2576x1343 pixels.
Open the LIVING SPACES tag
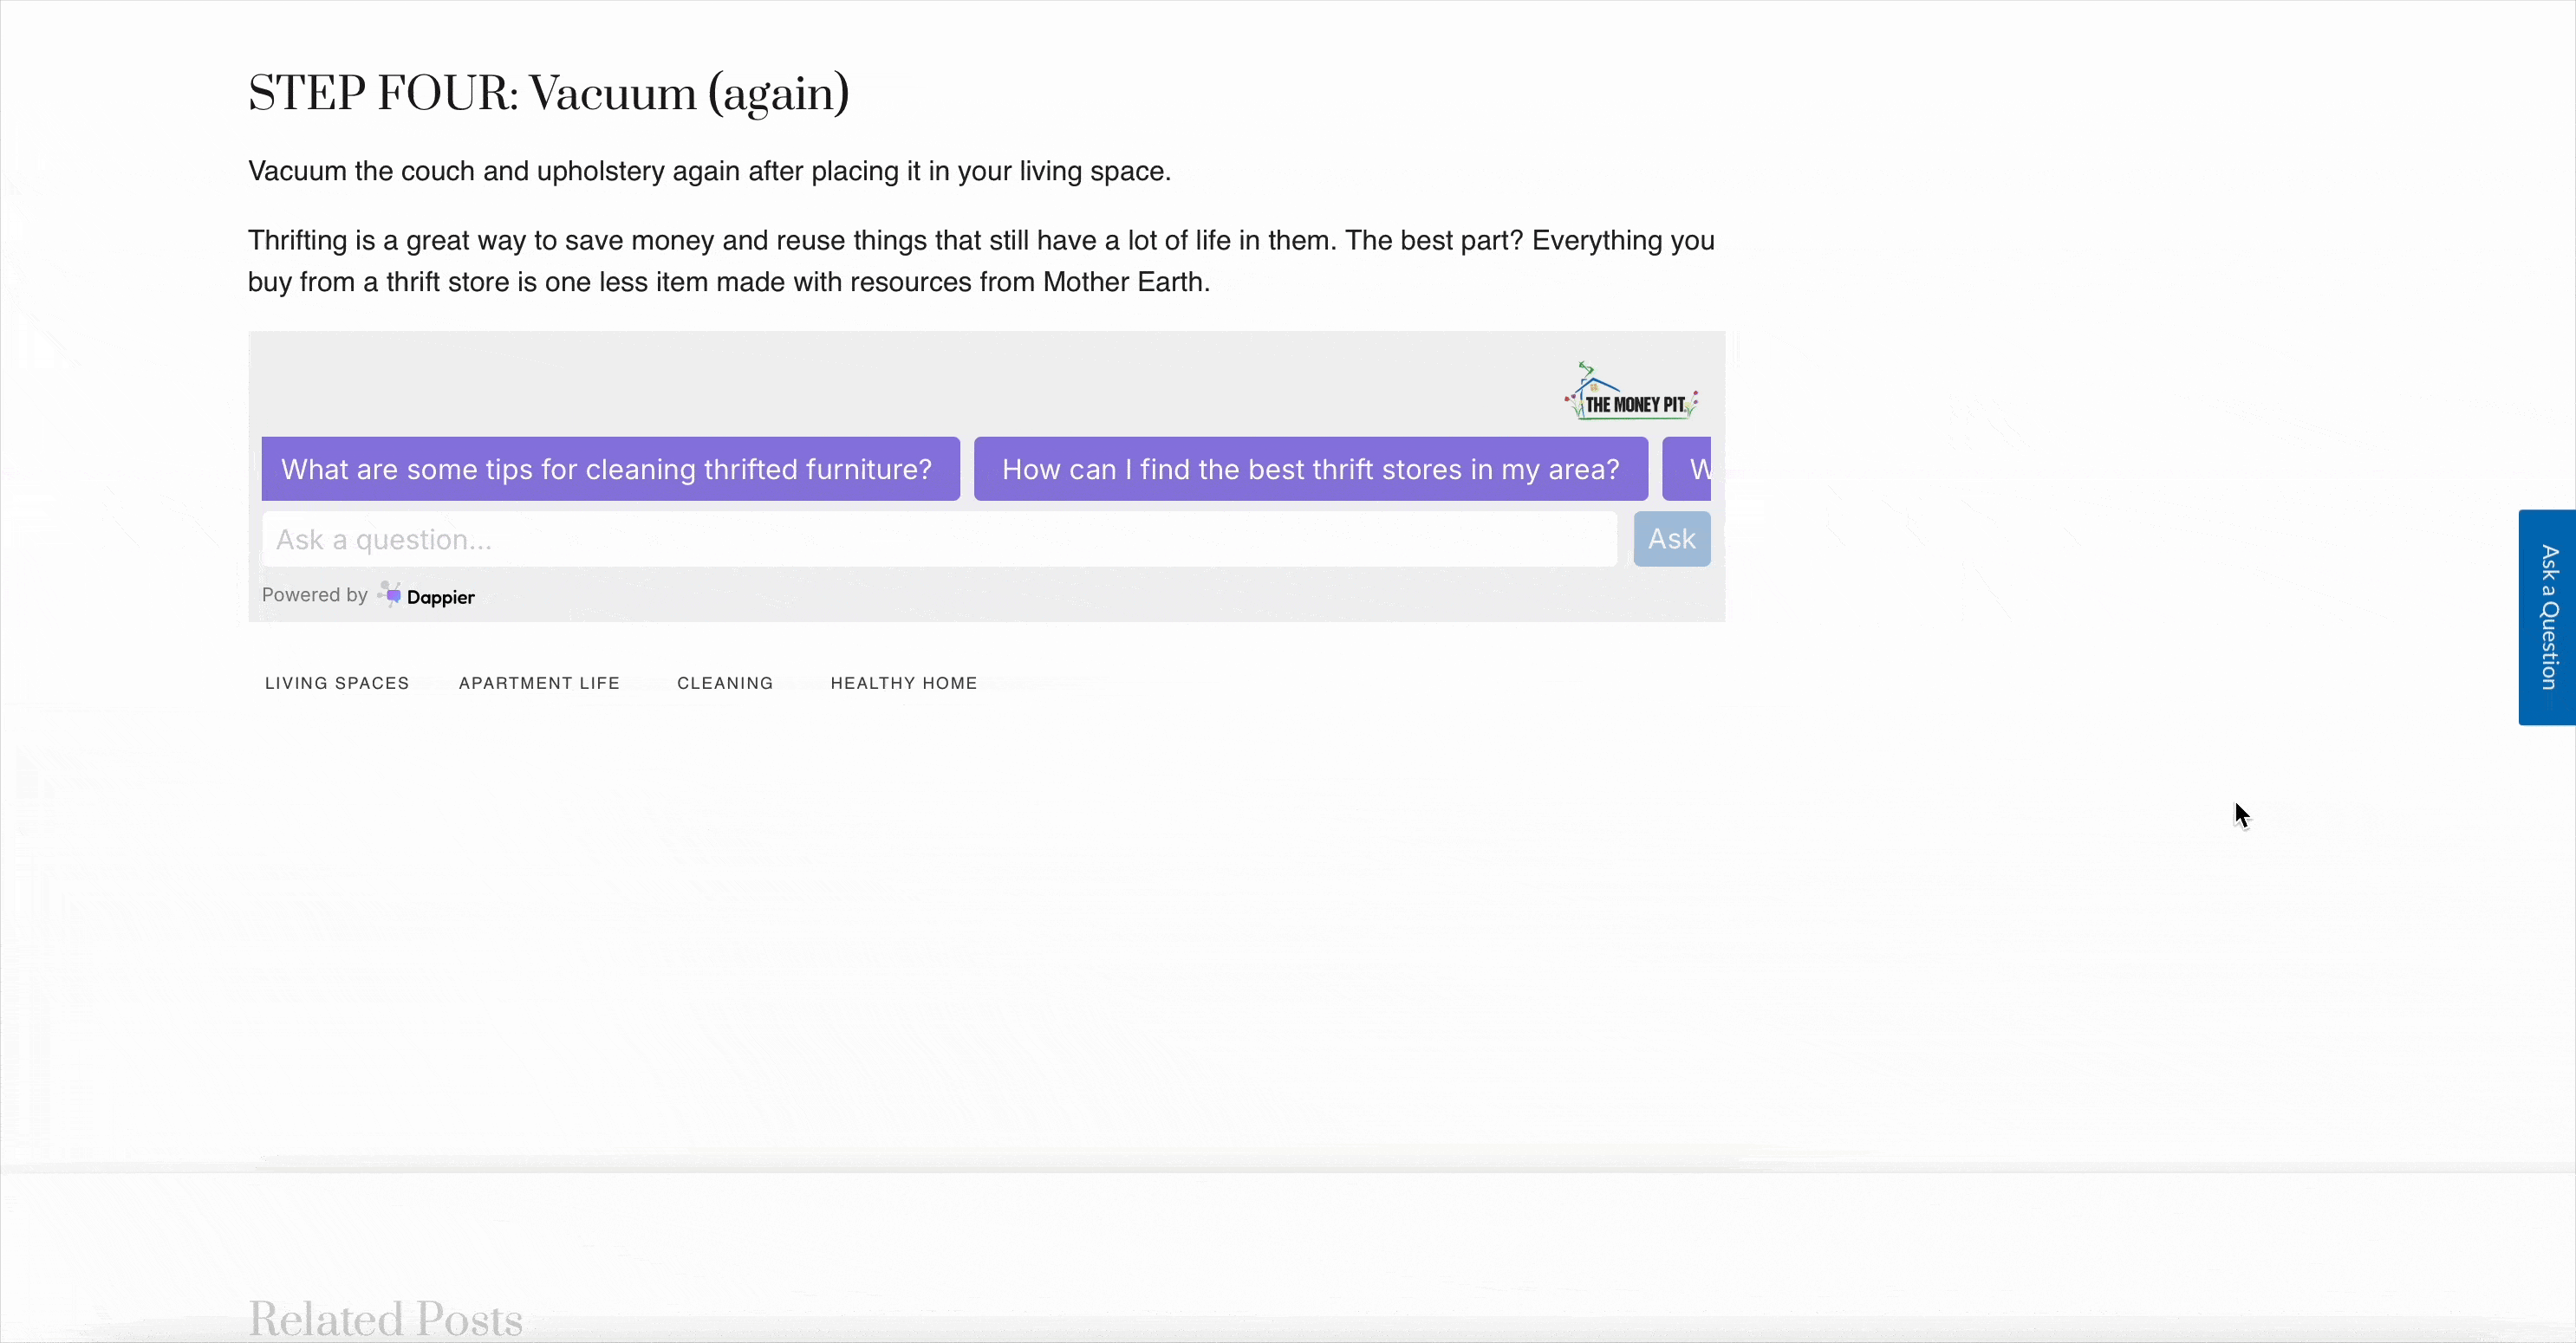[337, 683]
